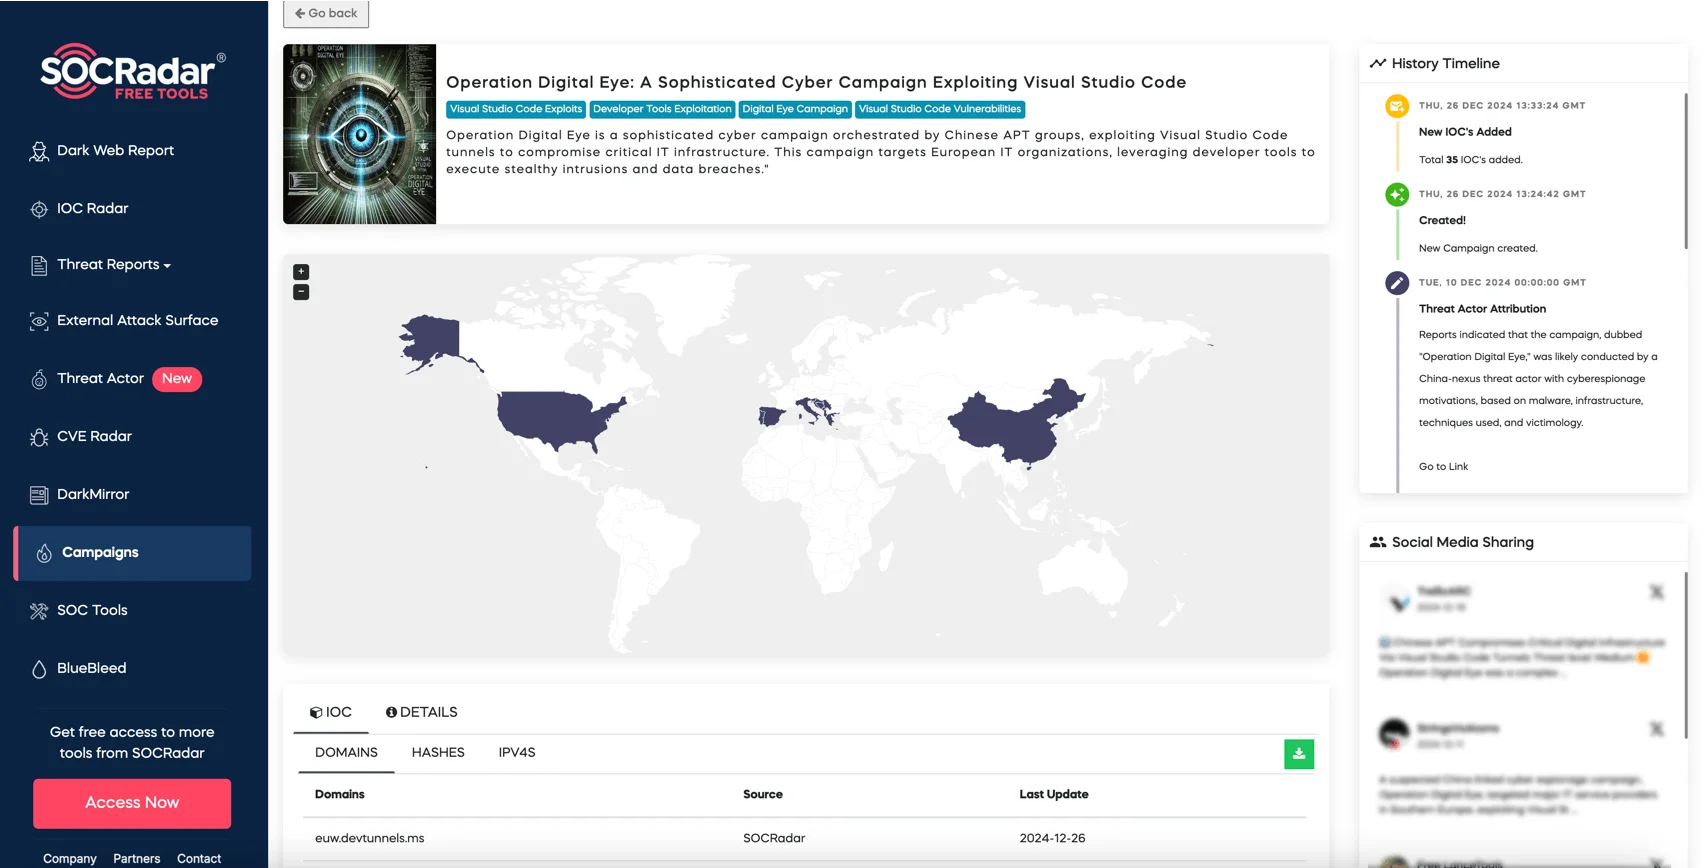This screenshot has height=868, width=1702.
Task: Click the Social Media Sharing people icon
Action: (x=1378, y=542)
